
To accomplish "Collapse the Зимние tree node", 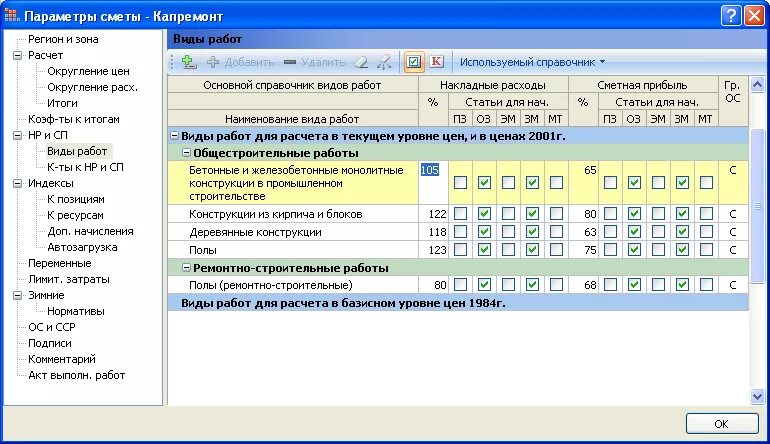I will click(x=18, y=295).
